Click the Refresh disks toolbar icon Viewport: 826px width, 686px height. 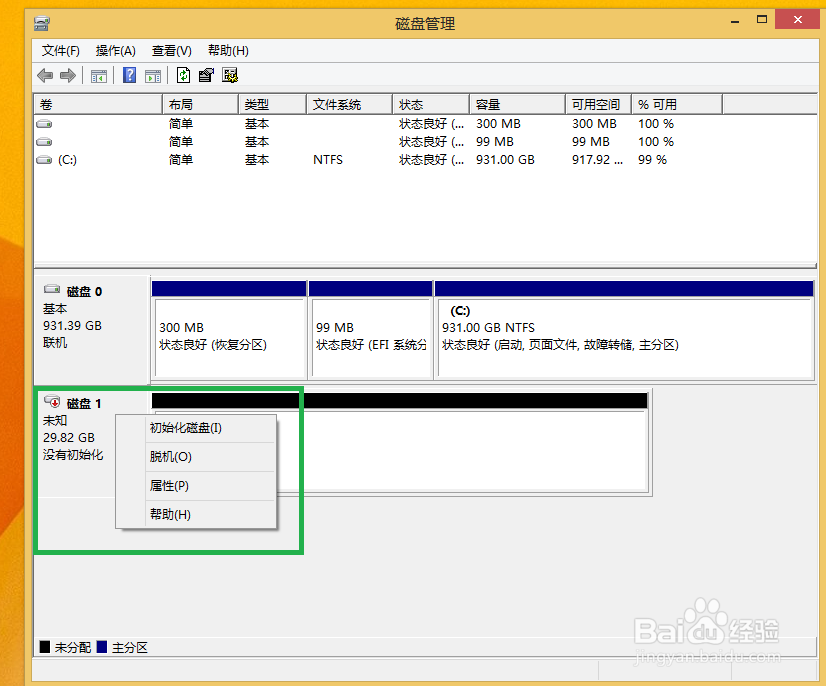tap(183, 75)
